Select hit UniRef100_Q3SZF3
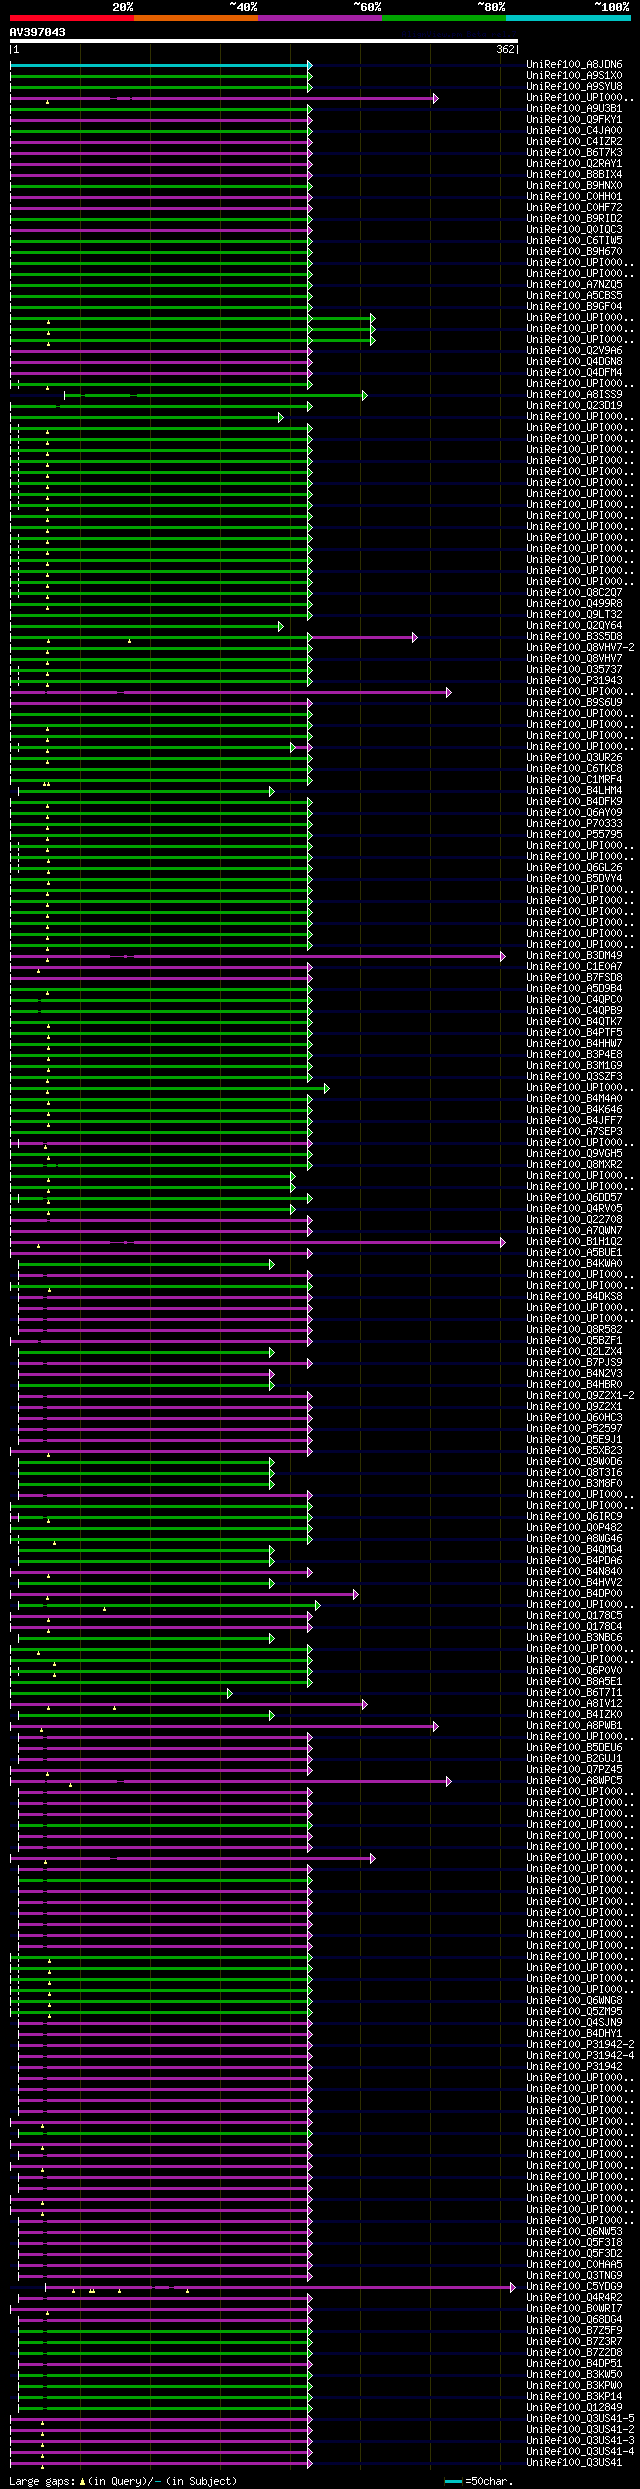Image resolution: width=640 pixels, height=2489 pixels. [x=574, y=1077]
